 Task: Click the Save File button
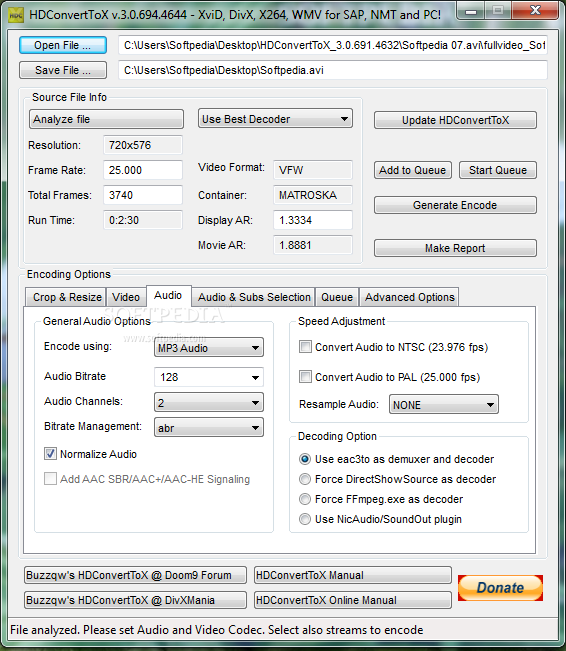[63, 70]
